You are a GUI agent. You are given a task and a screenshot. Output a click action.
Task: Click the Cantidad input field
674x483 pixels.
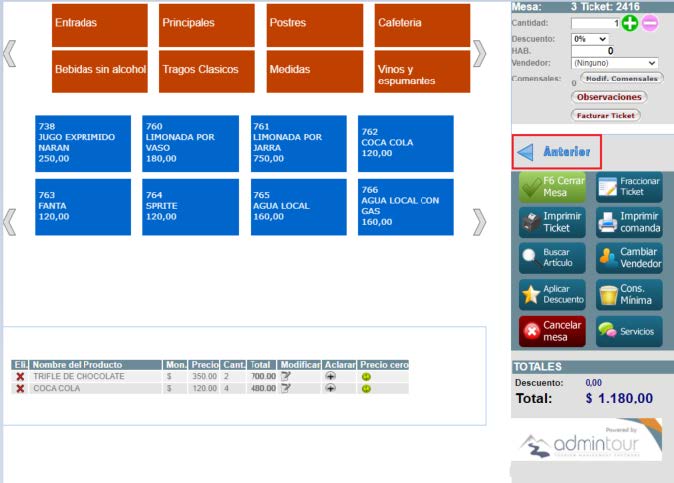(593, 23)
